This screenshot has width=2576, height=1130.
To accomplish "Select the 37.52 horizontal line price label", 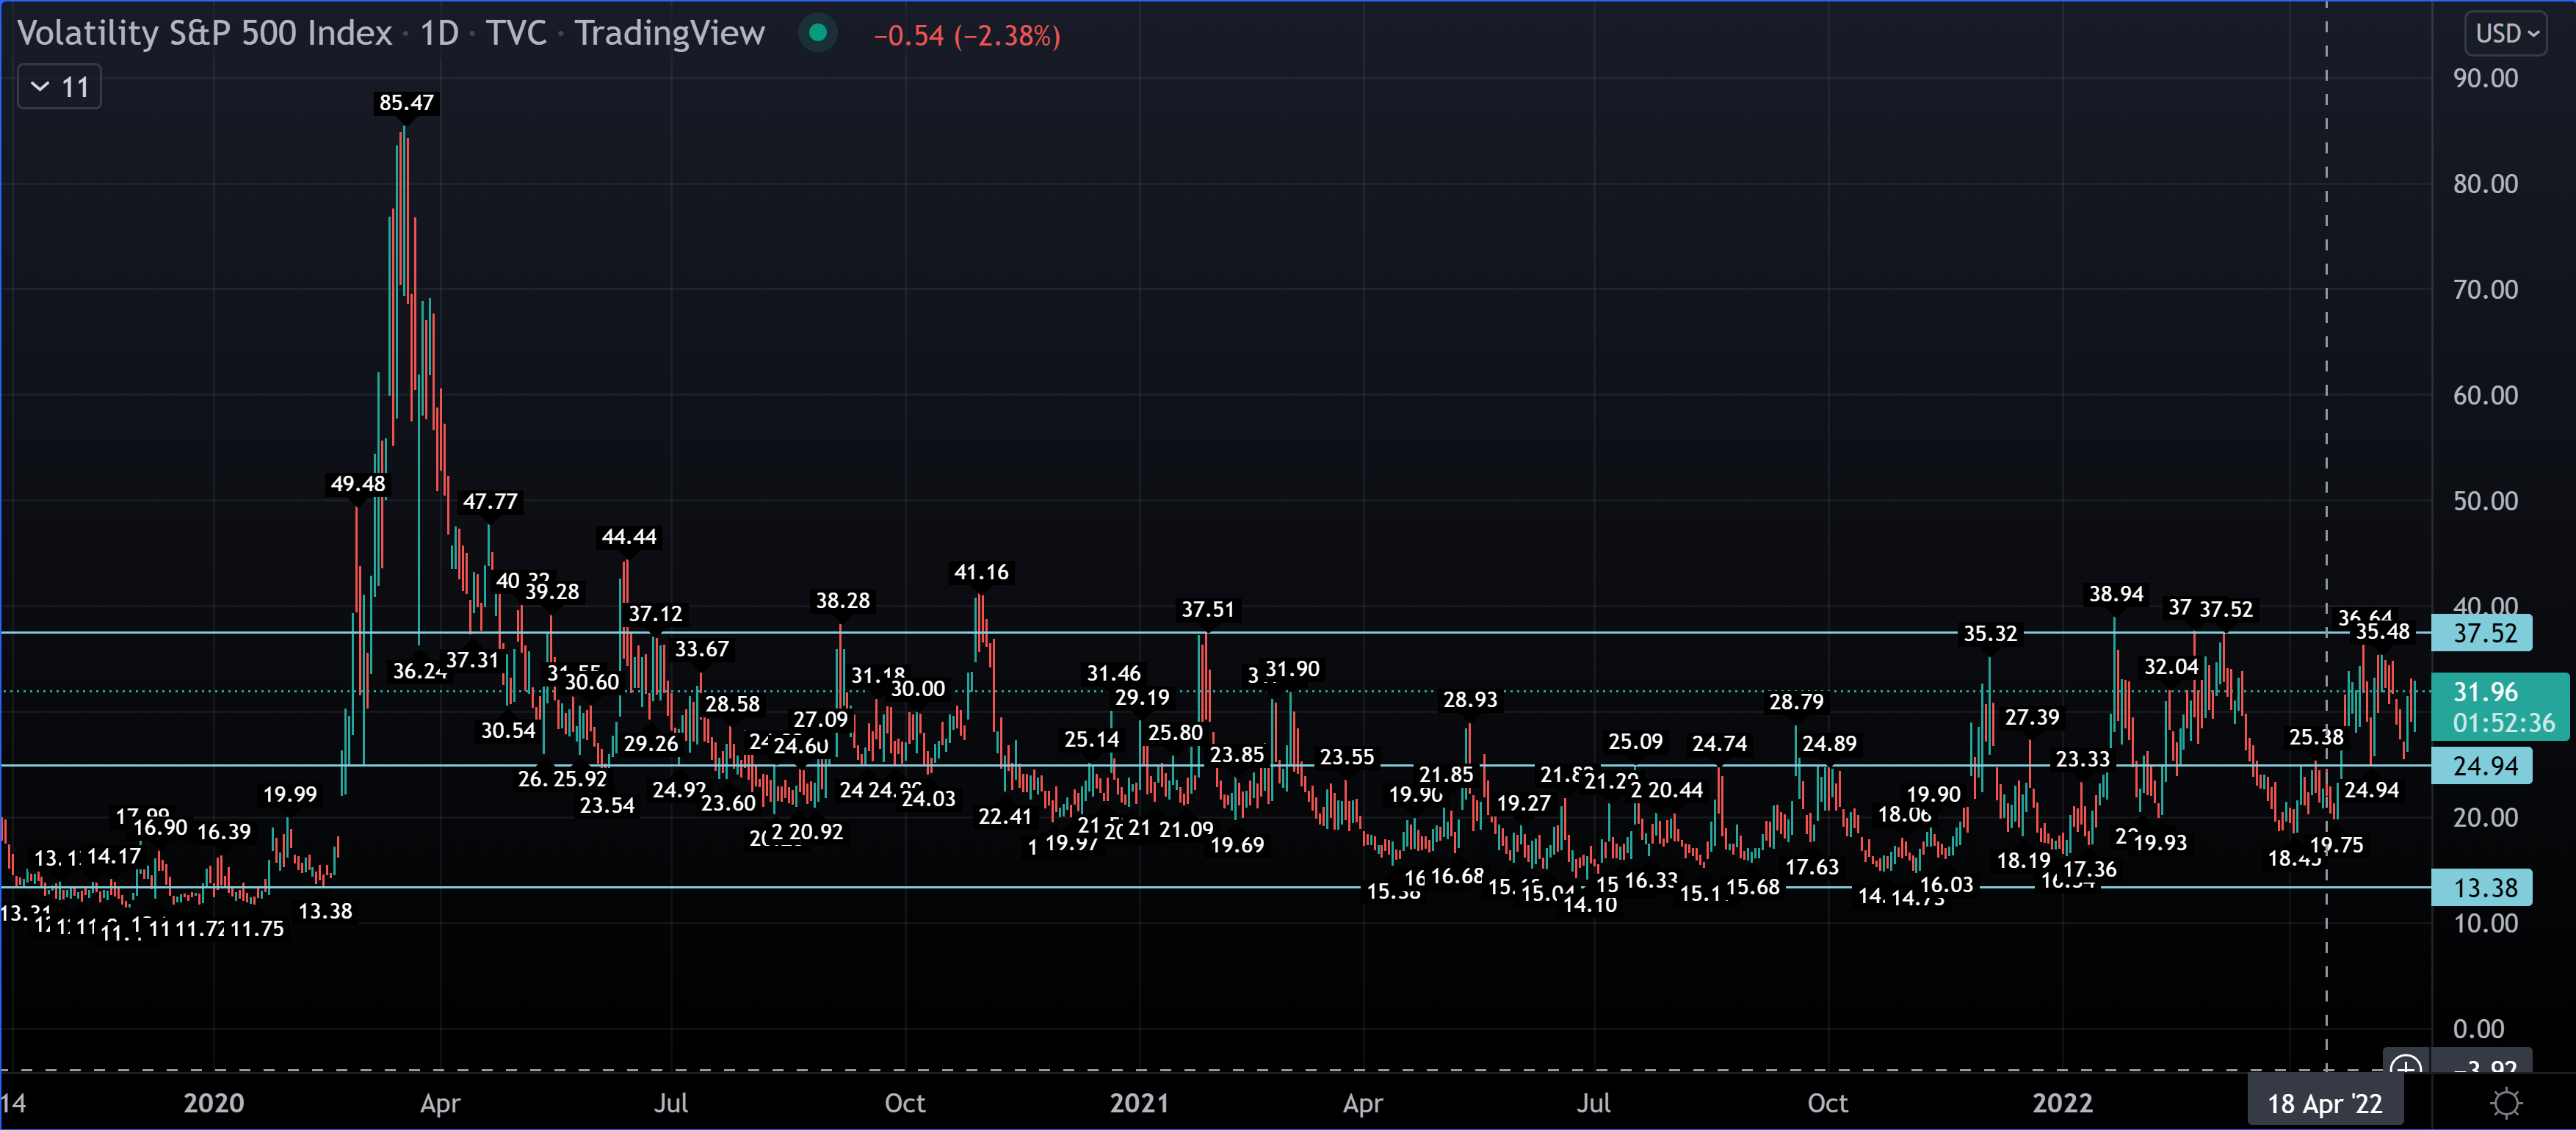I will pyautogui.click(x=2482, y=633).
